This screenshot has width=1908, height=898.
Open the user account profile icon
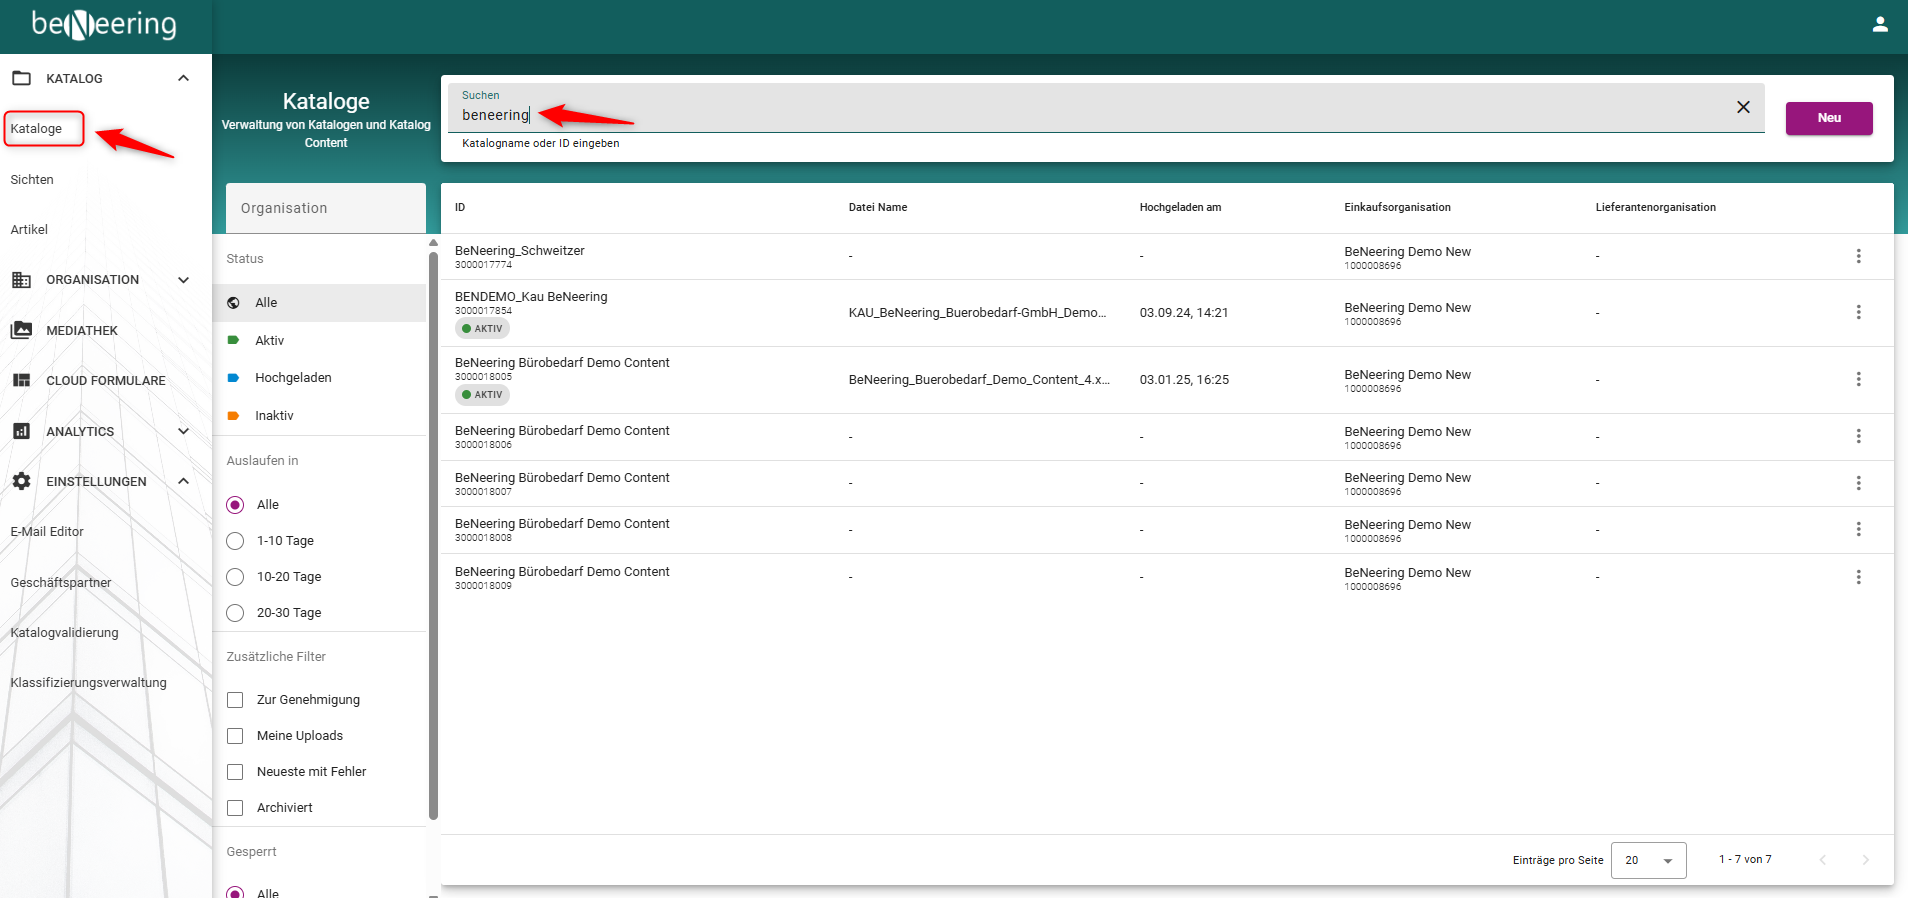point(1880,25)
